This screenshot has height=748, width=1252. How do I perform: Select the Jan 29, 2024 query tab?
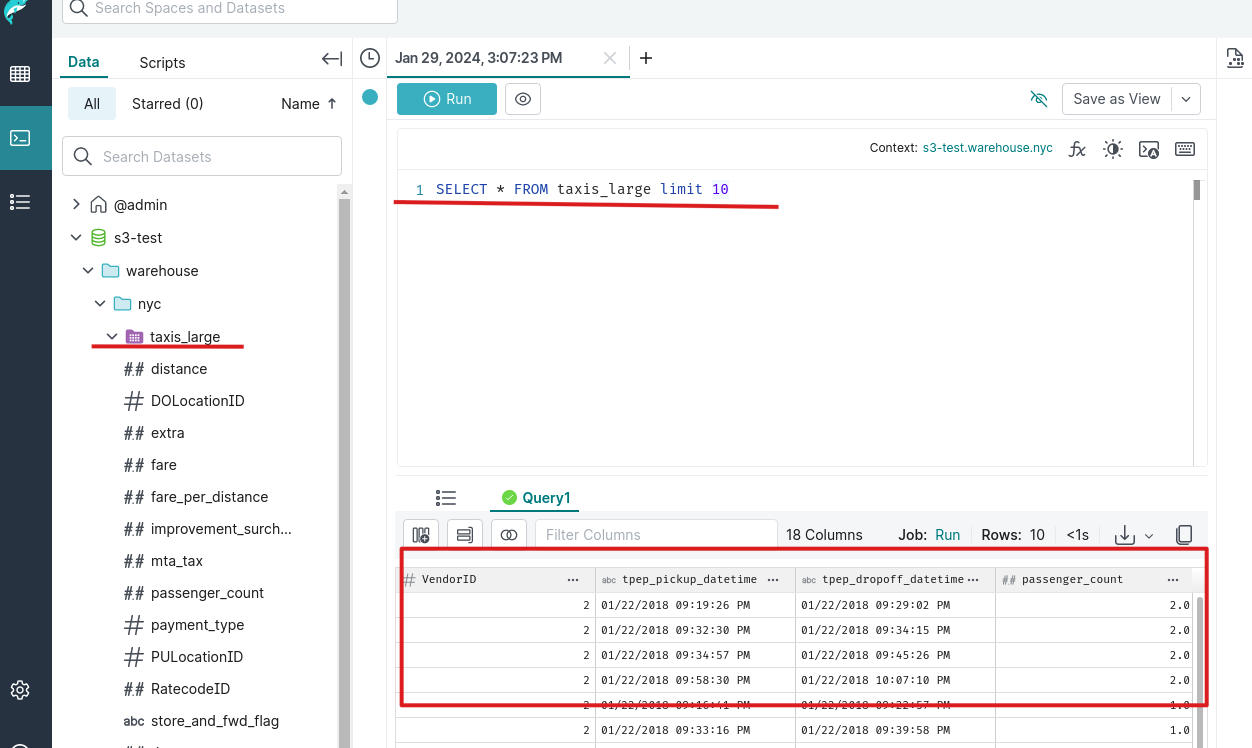478,58
